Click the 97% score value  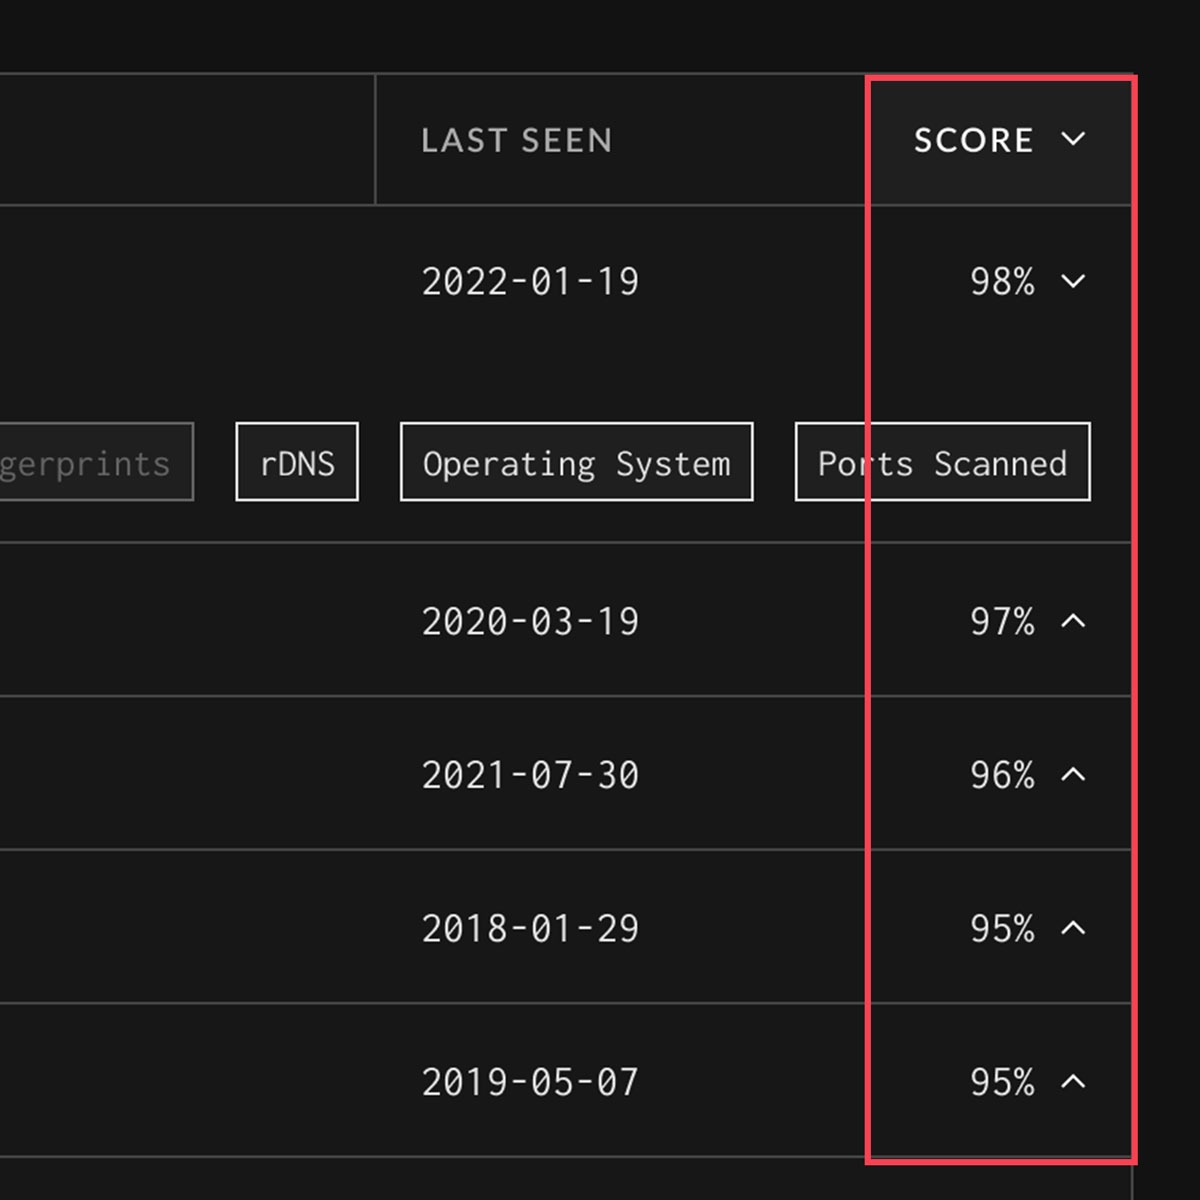[1002, 622]
